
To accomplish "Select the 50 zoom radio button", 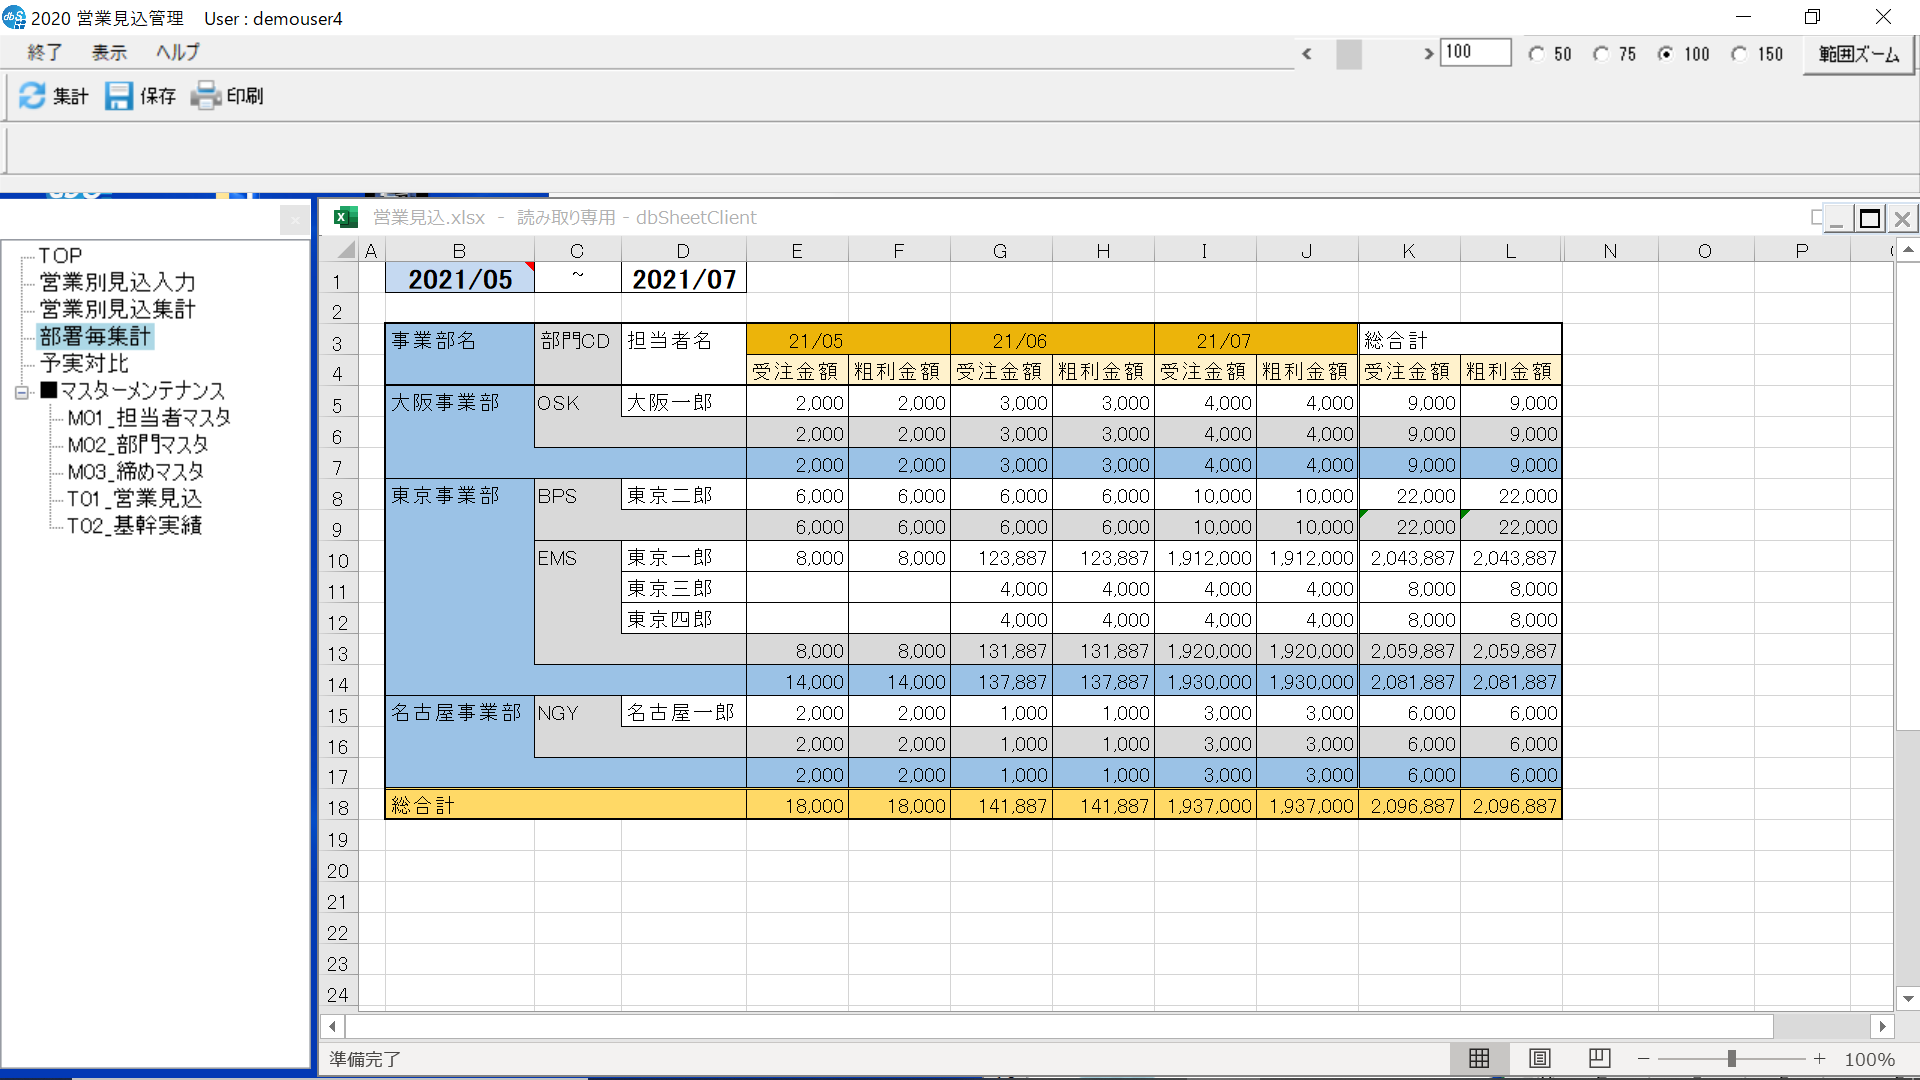I will click(x=1536, y=54).
